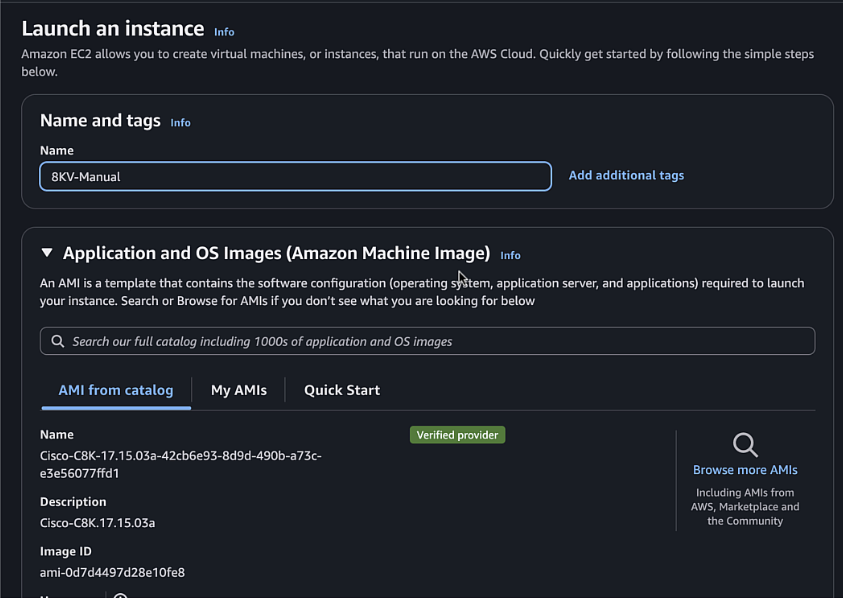
Task: Select the AMI from catalog tab
Action: click(x=116, y=390)
